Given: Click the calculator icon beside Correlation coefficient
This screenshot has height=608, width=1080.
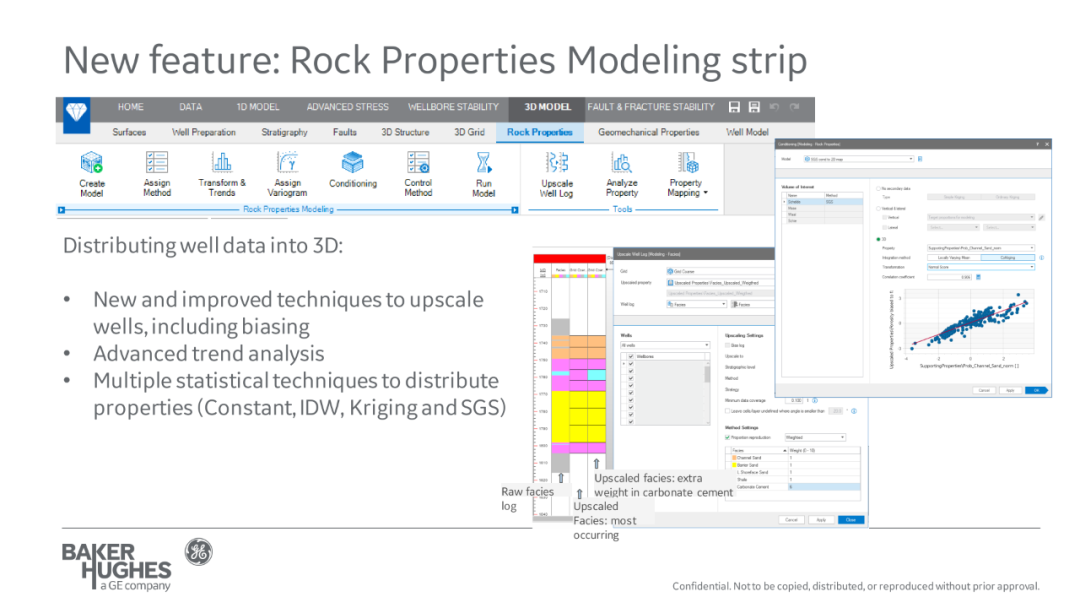Looking at the screenshot, I should click(978, 277).
